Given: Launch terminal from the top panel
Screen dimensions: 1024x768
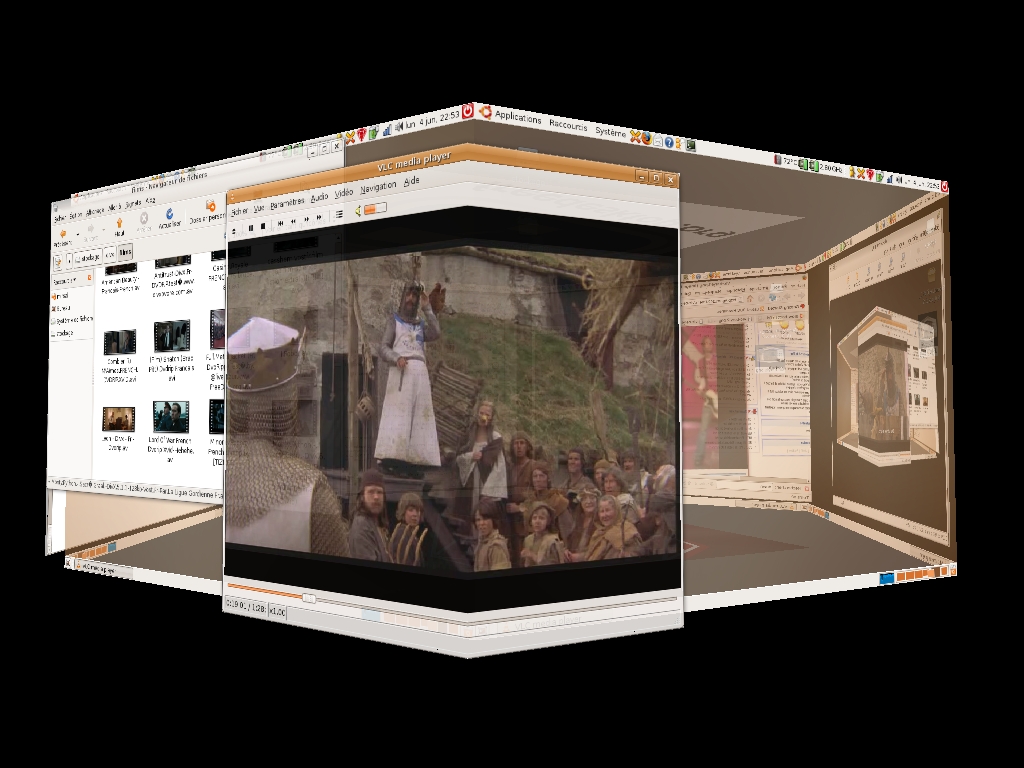Looking at the screenshot, I should coord(690,145).
